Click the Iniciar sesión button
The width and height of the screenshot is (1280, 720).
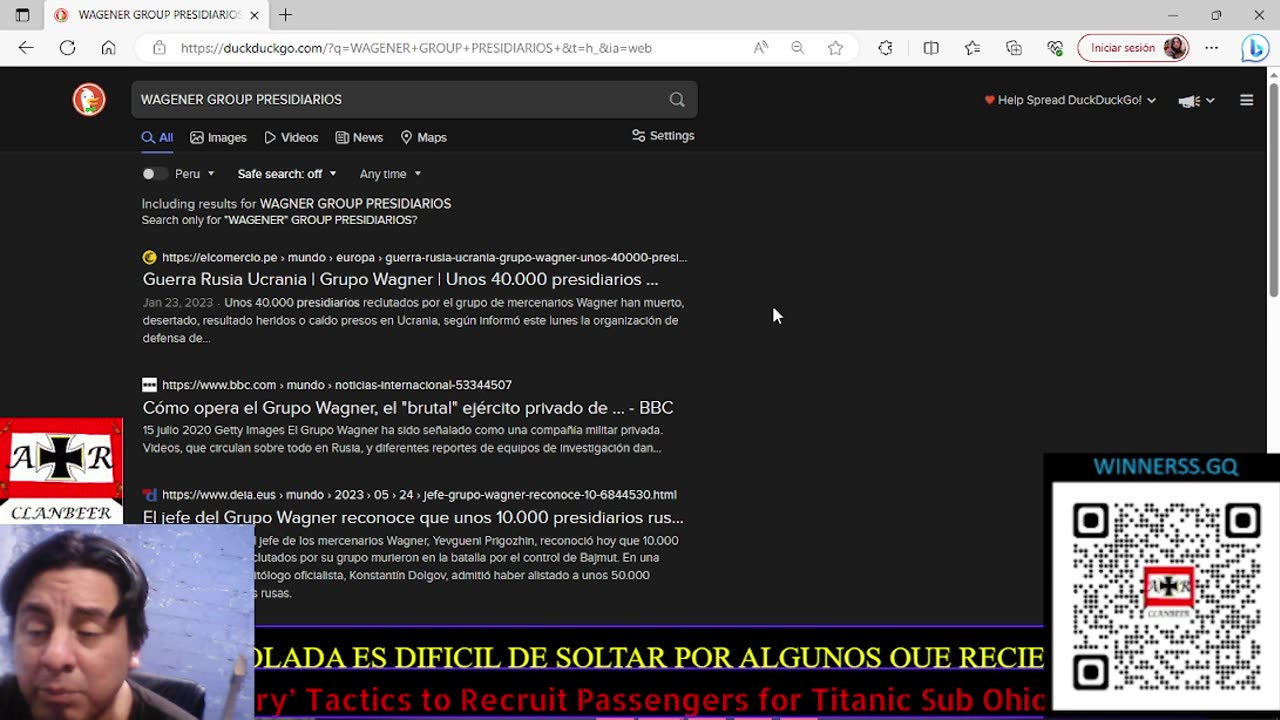click(x=1133, y=48)
